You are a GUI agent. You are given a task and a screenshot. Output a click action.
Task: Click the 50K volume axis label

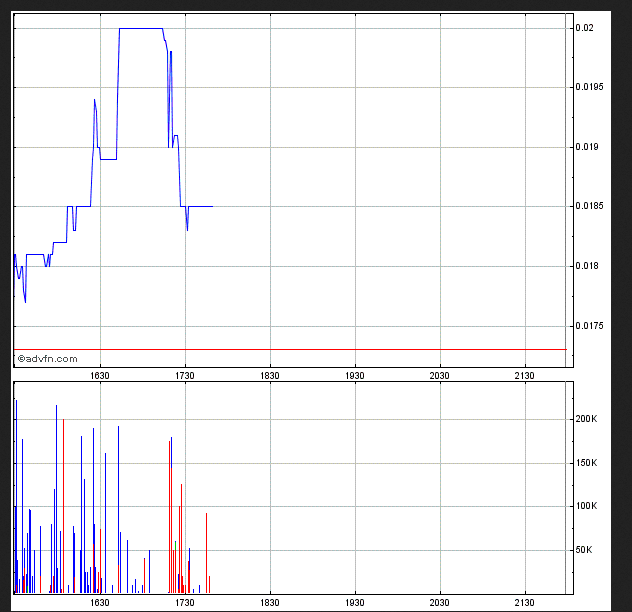click(585, 550)
